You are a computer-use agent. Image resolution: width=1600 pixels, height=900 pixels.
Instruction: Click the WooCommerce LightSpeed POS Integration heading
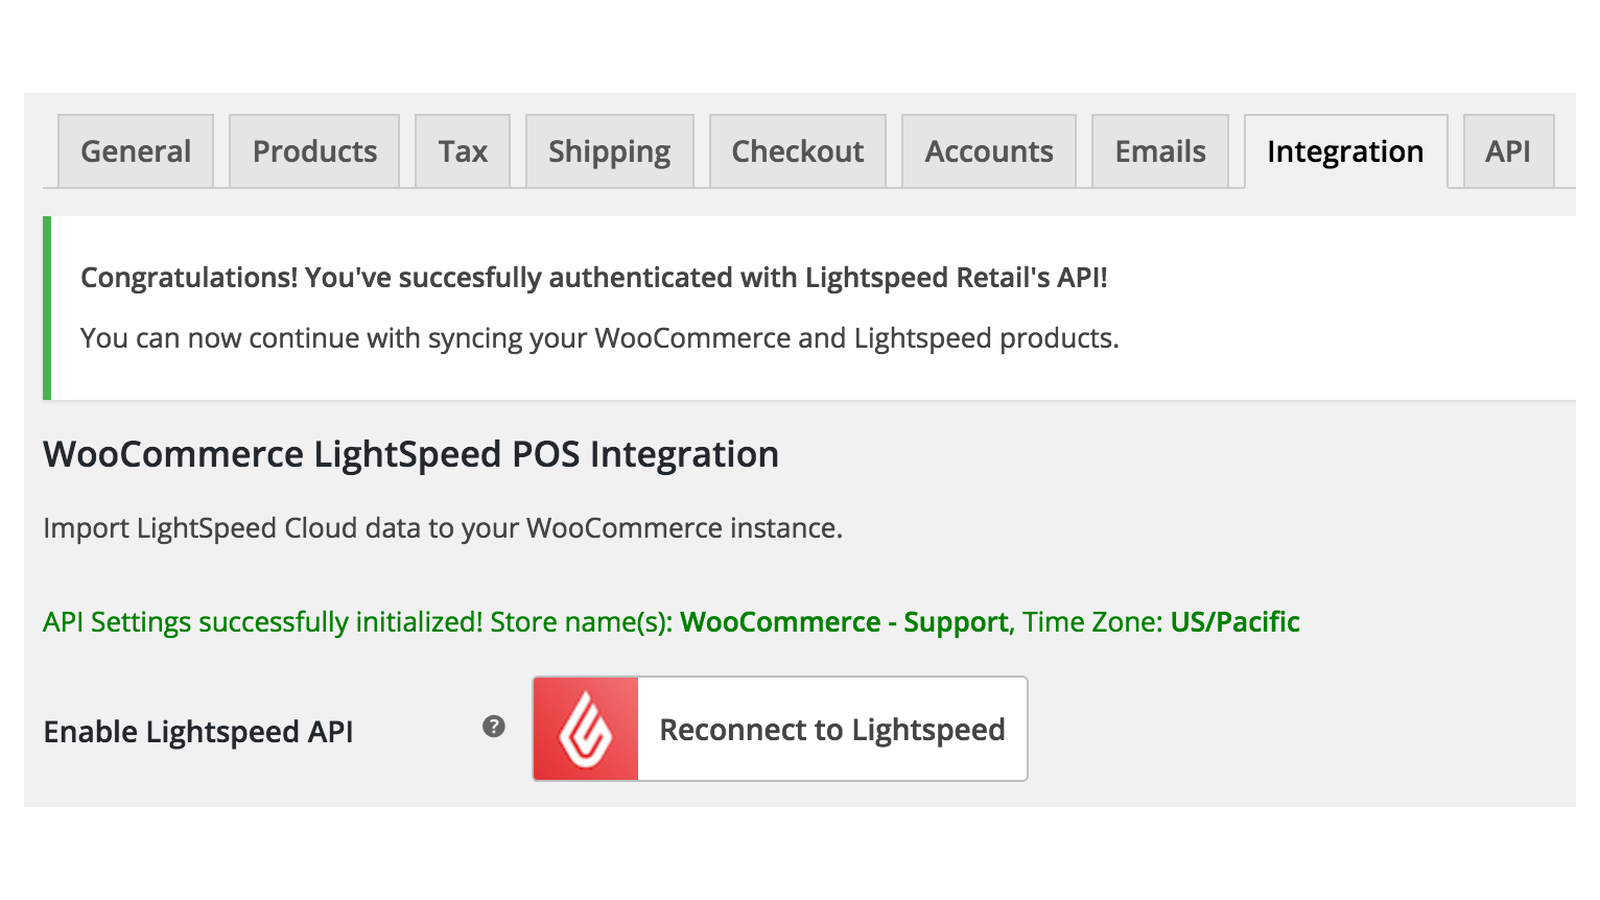[x=411, y=455]
